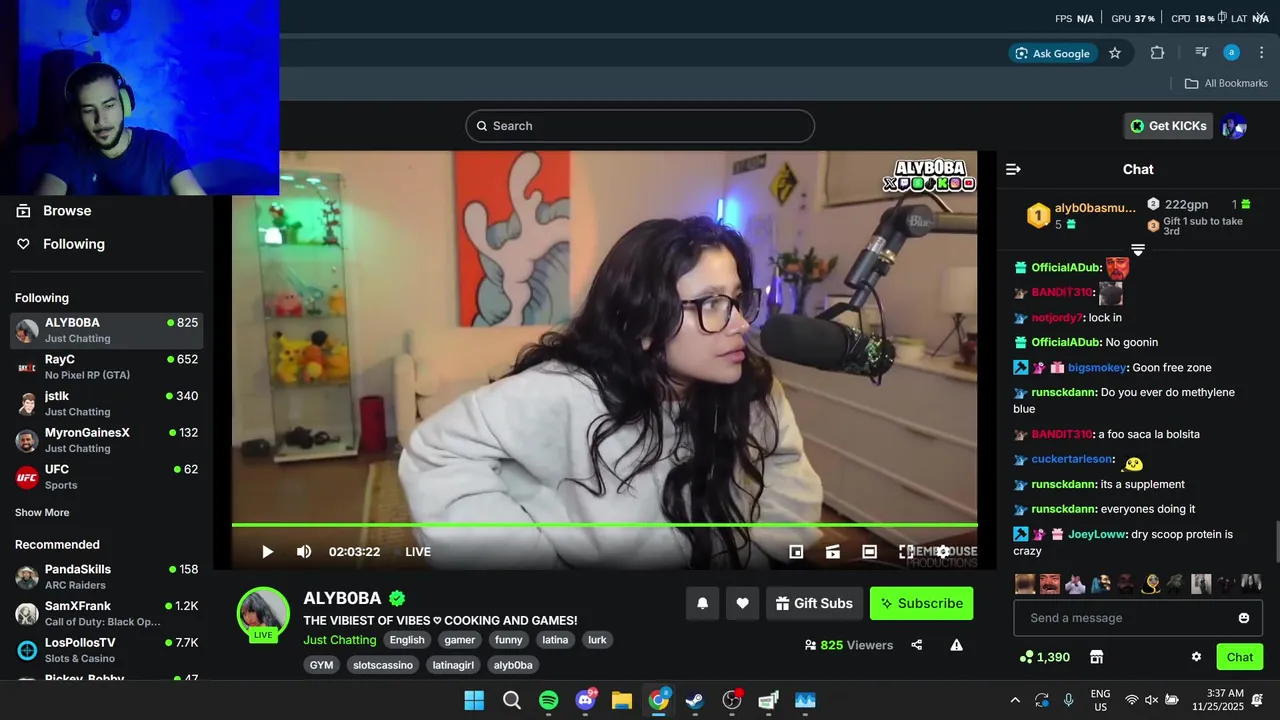Click the Just Chatting category link

340,640
